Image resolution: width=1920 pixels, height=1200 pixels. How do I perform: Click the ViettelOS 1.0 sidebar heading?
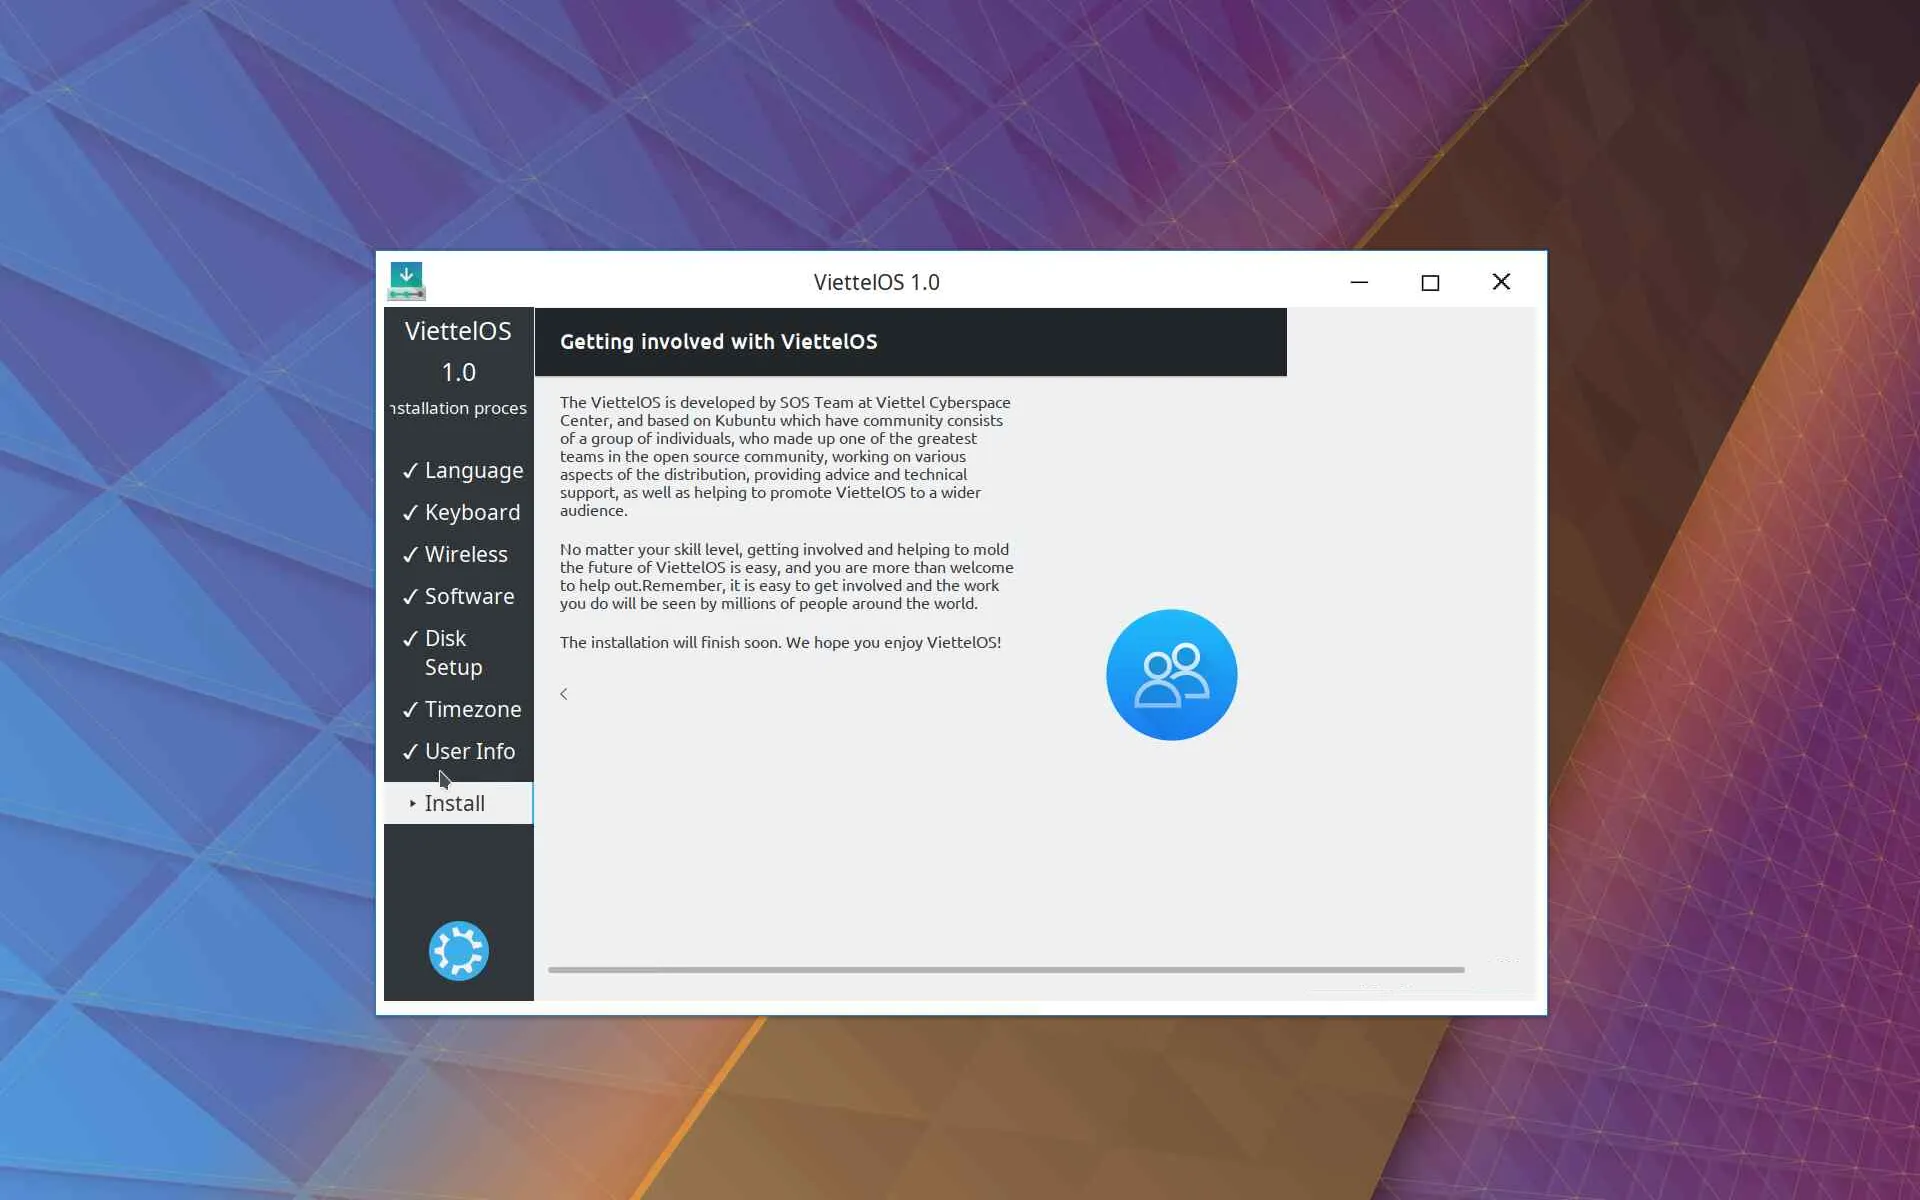coord(458,351)
